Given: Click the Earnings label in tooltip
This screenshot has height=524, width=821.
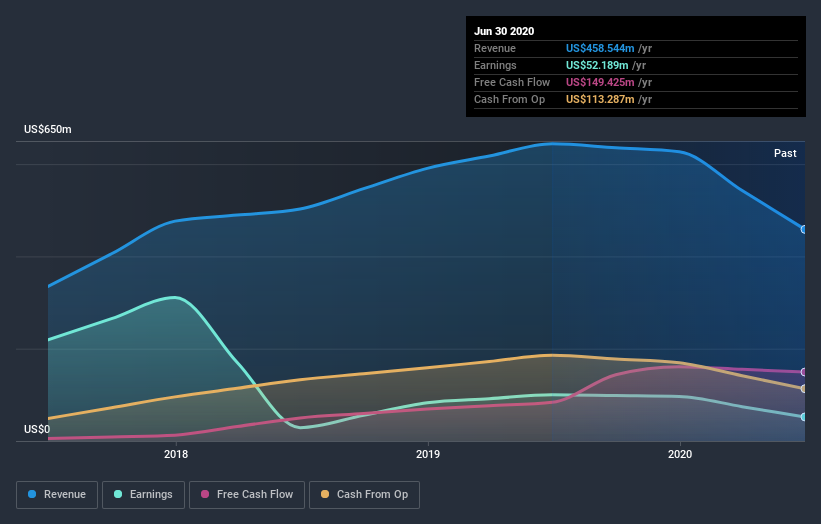Looking at the screenshot, I should 495,65.
